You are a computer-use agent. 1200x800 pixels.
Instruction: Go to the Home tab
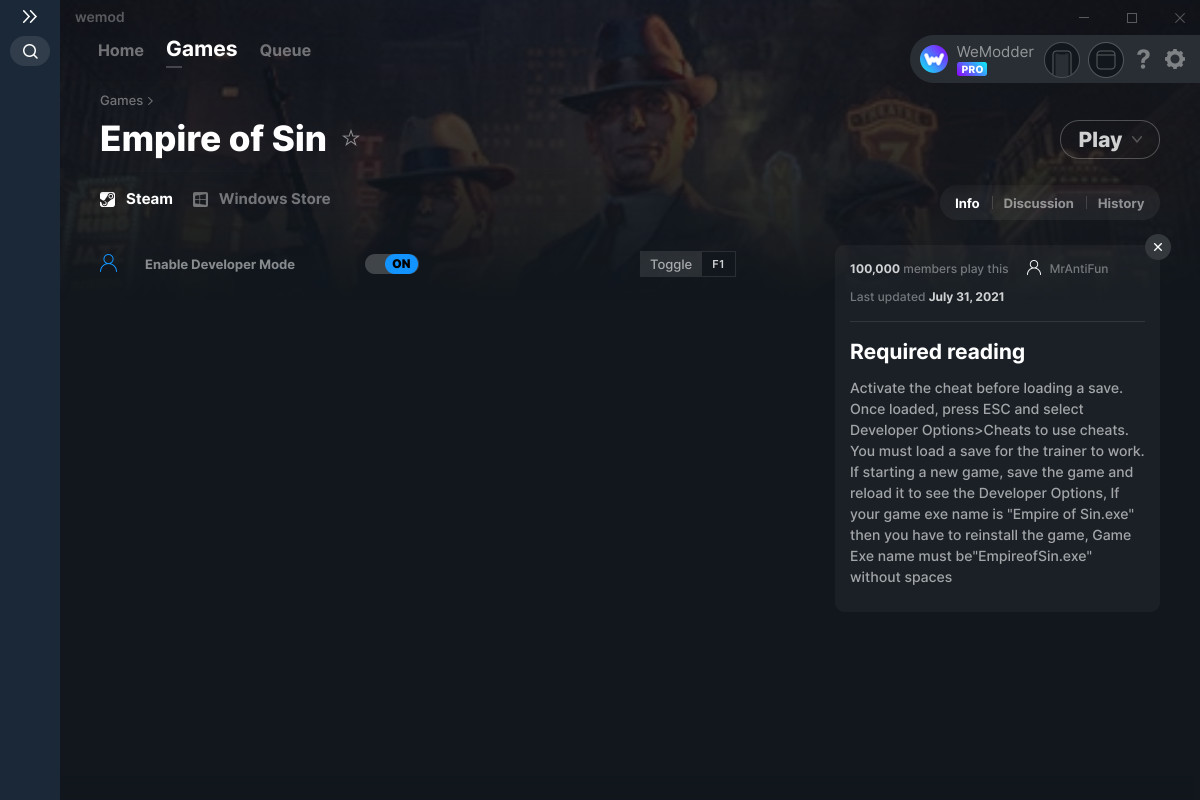coord(121,50)
